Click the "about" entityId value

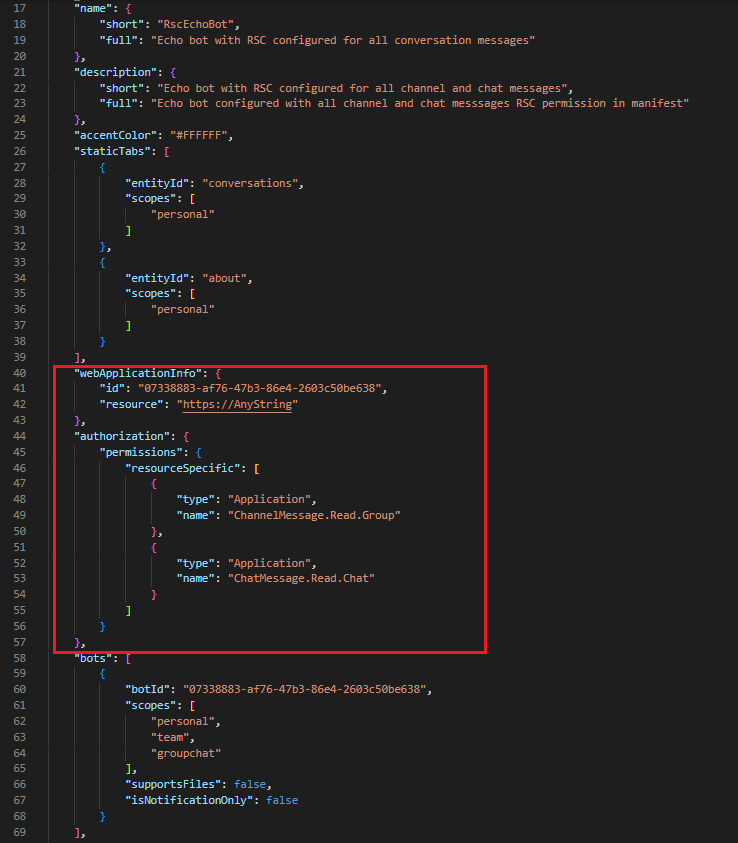click(227, 278)
